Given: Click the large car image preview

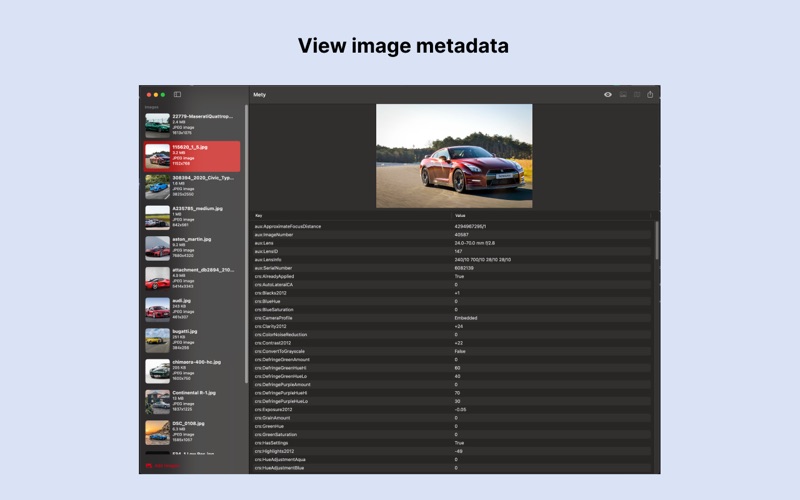Looking at the screenshot, I should pos(454,156).
